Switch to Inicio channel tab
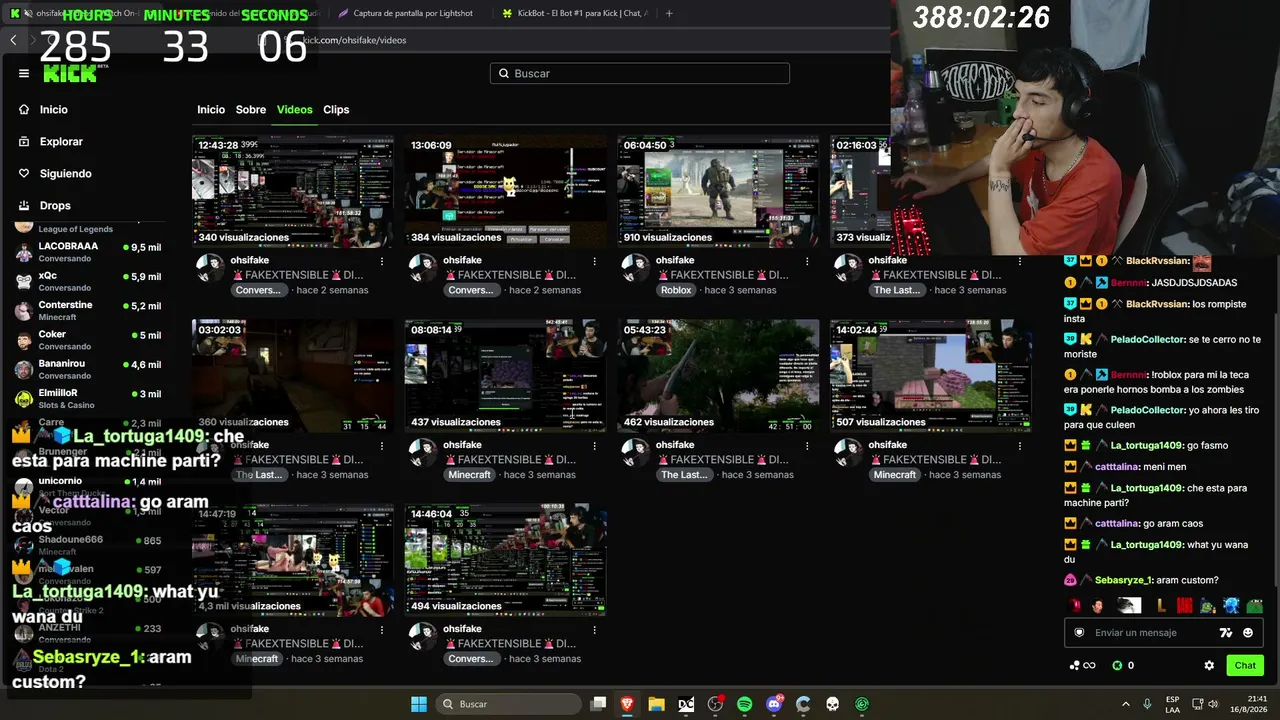 click(x=211, y=110)
